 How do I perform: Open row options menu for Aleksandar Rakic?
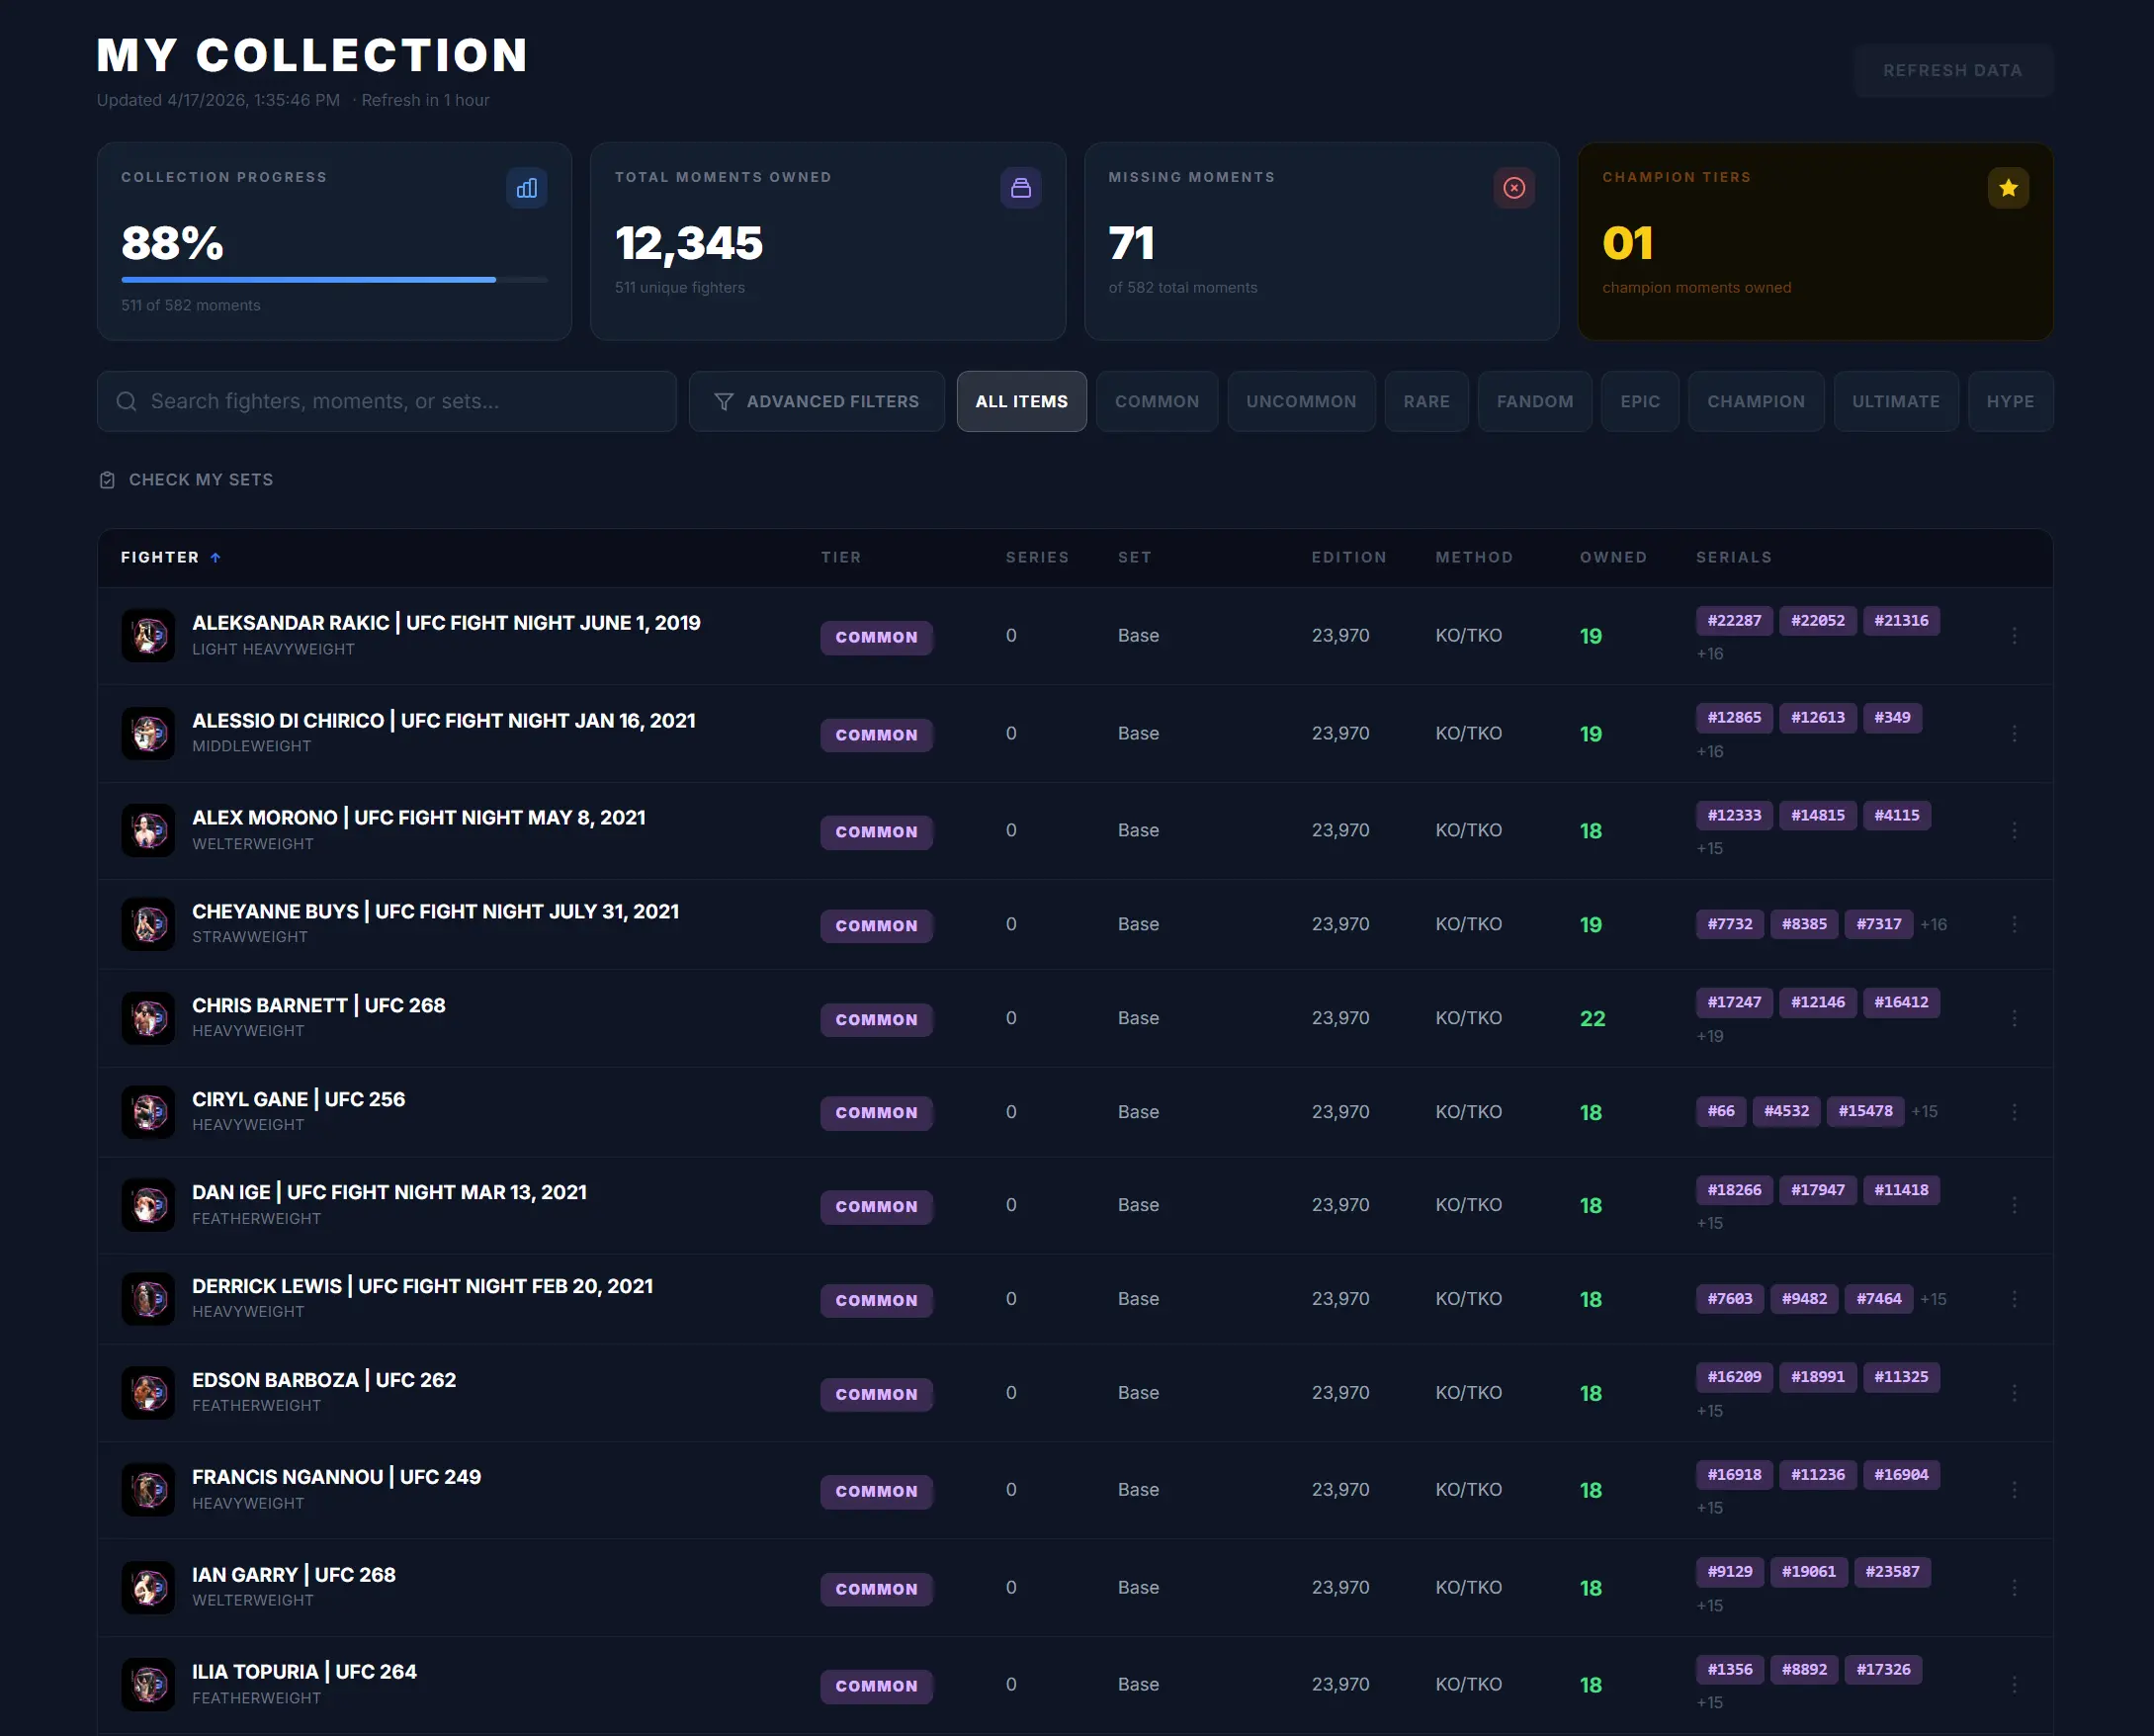[x=2013, y=636]
